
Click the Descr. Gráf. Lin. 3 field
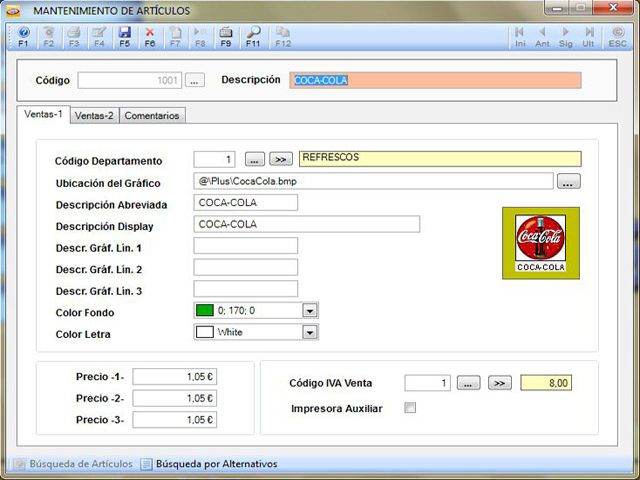(246, 289)
